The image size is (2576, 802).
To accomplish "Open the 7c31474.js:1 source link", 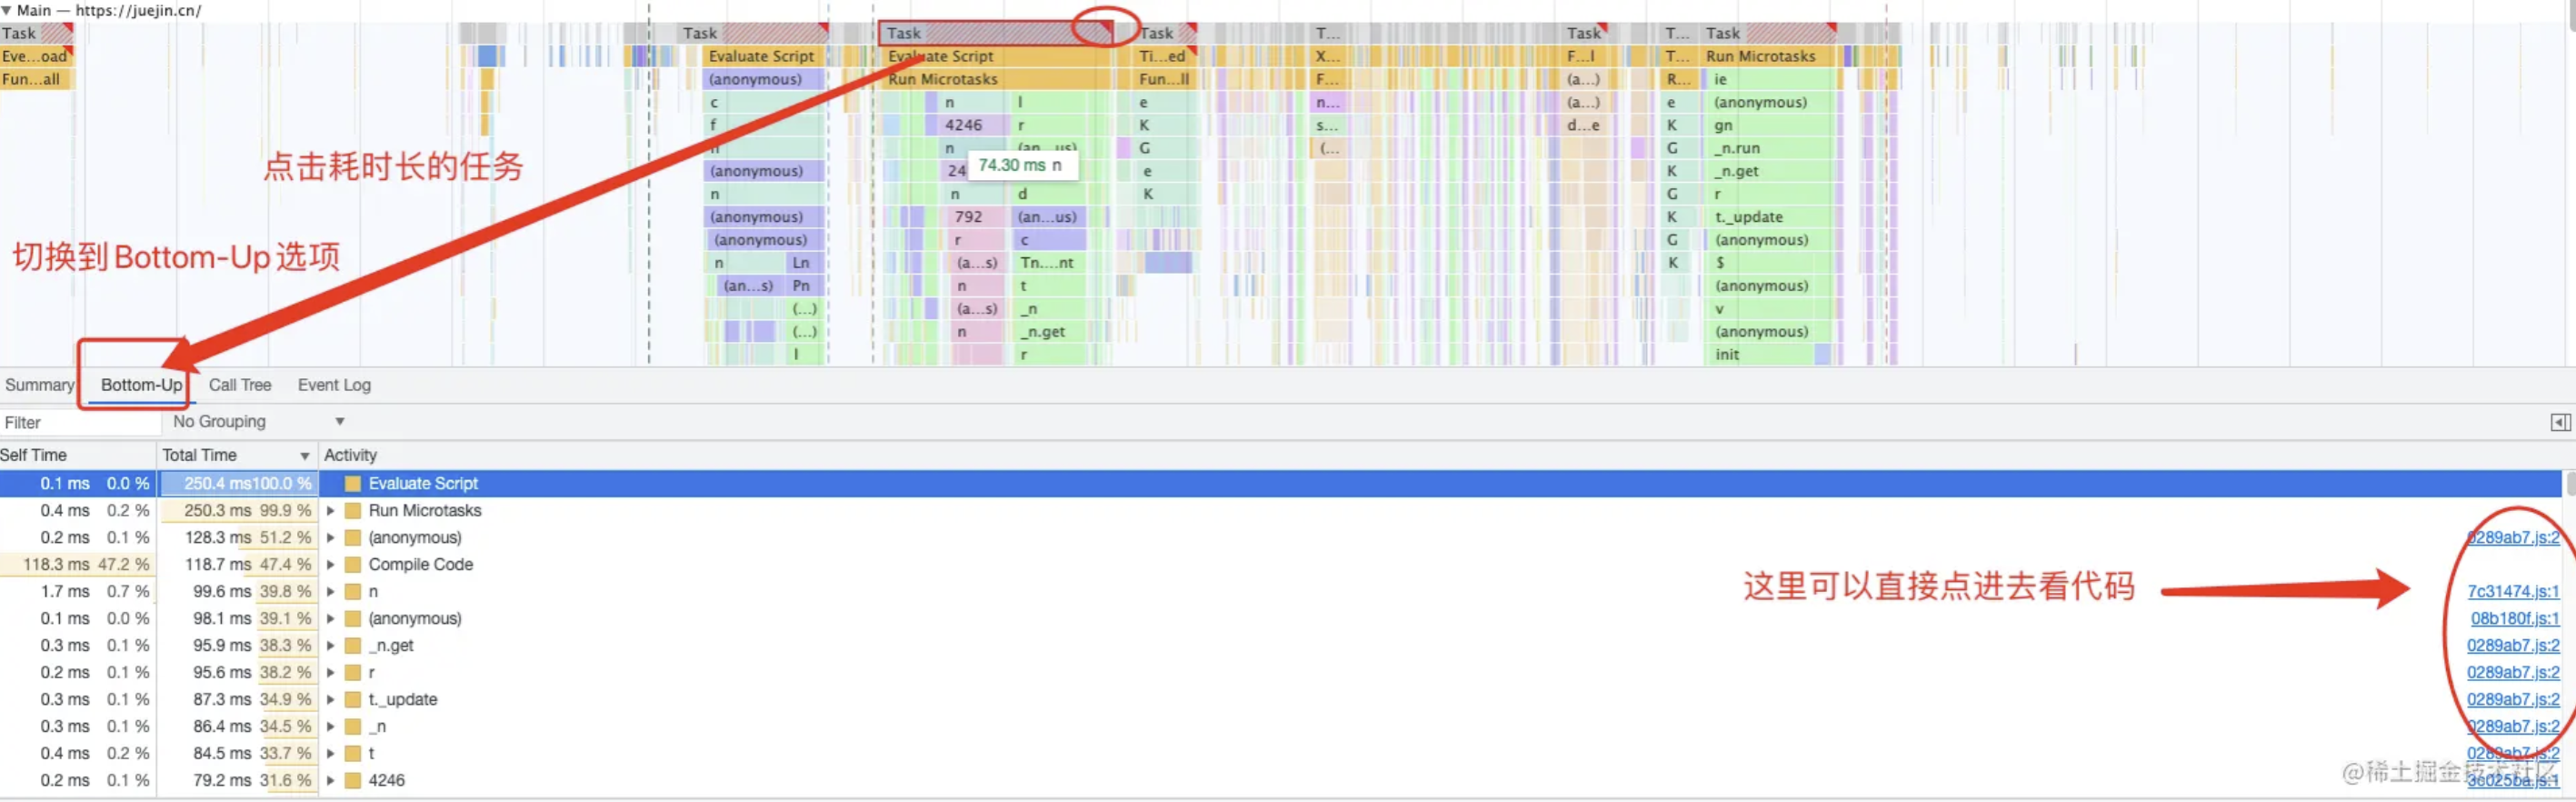I will tap(2512, 592).
